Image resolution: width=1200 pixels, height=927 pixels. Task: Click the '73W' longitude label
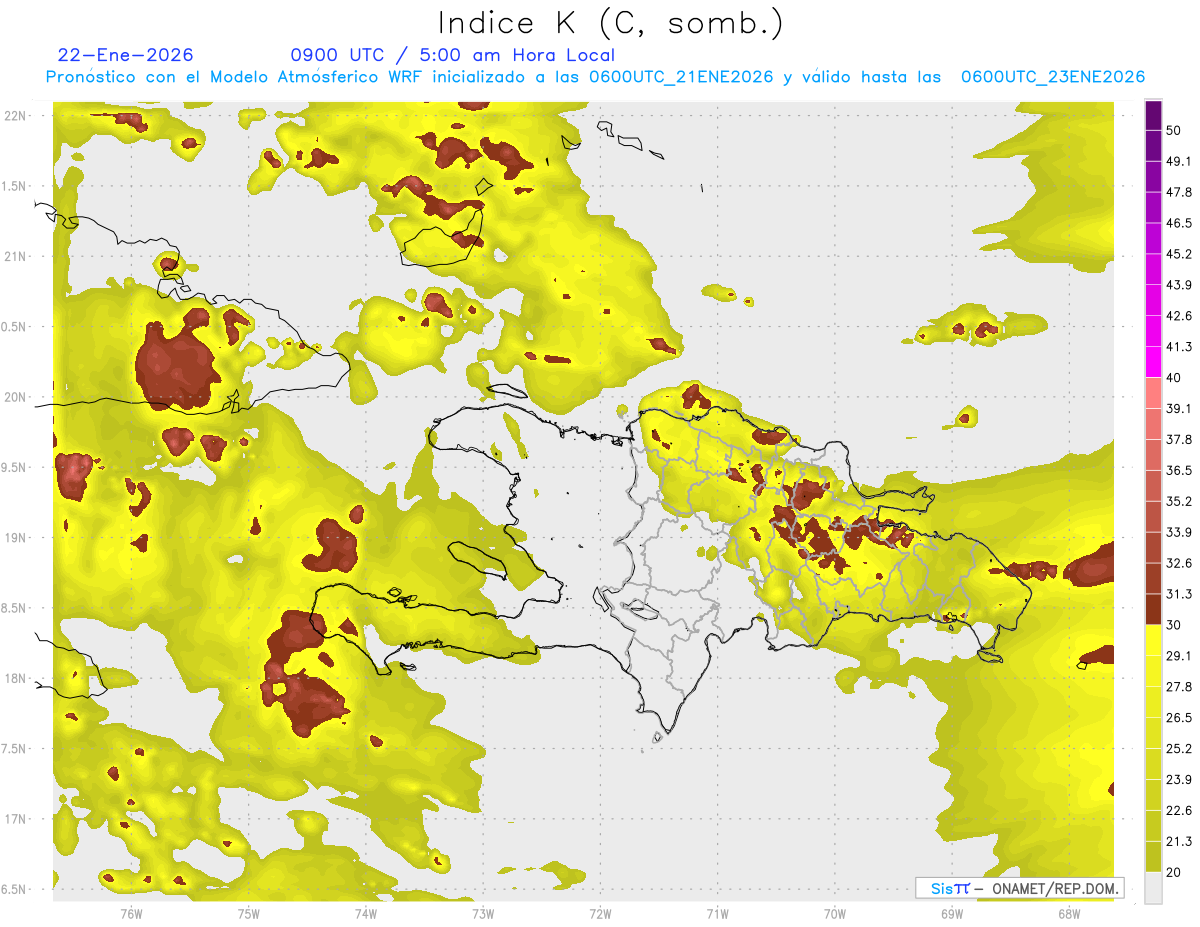click(x=482, y=913)
